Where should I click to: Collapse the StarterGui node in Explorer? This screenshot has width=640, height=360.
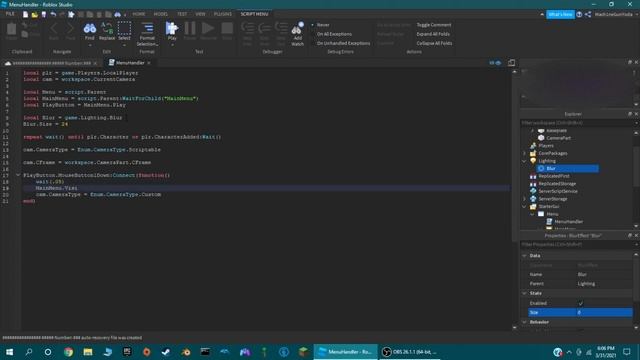(x=524, y=207)
